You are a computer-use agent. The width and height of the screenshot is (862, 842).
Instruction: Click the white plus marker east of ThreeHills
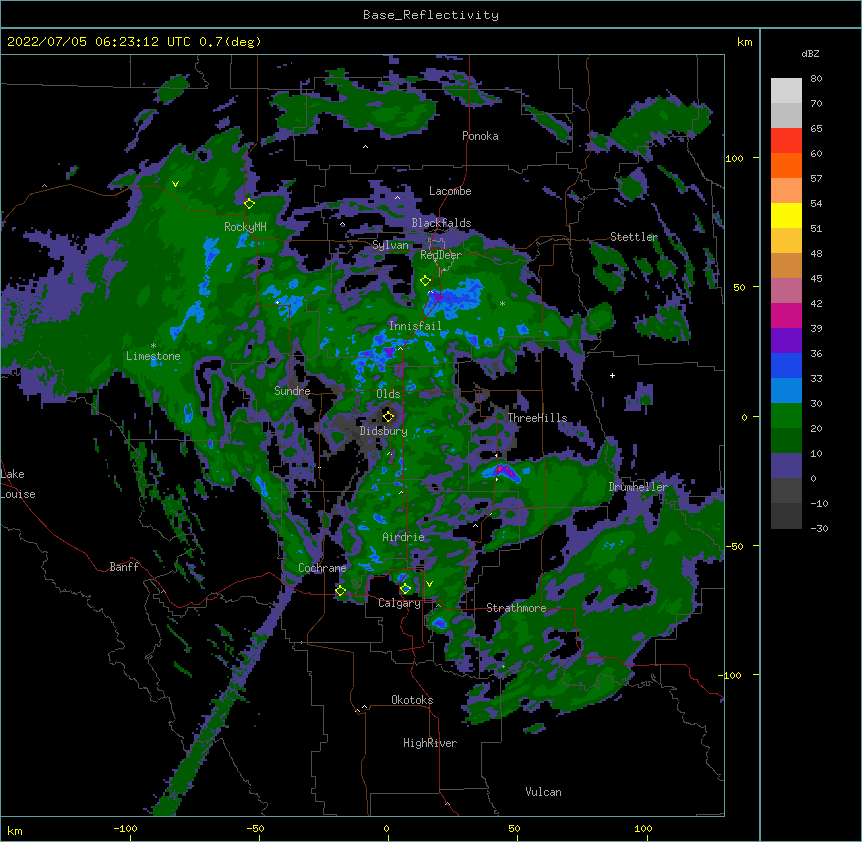pyautogui.click(x=612, y=375)
